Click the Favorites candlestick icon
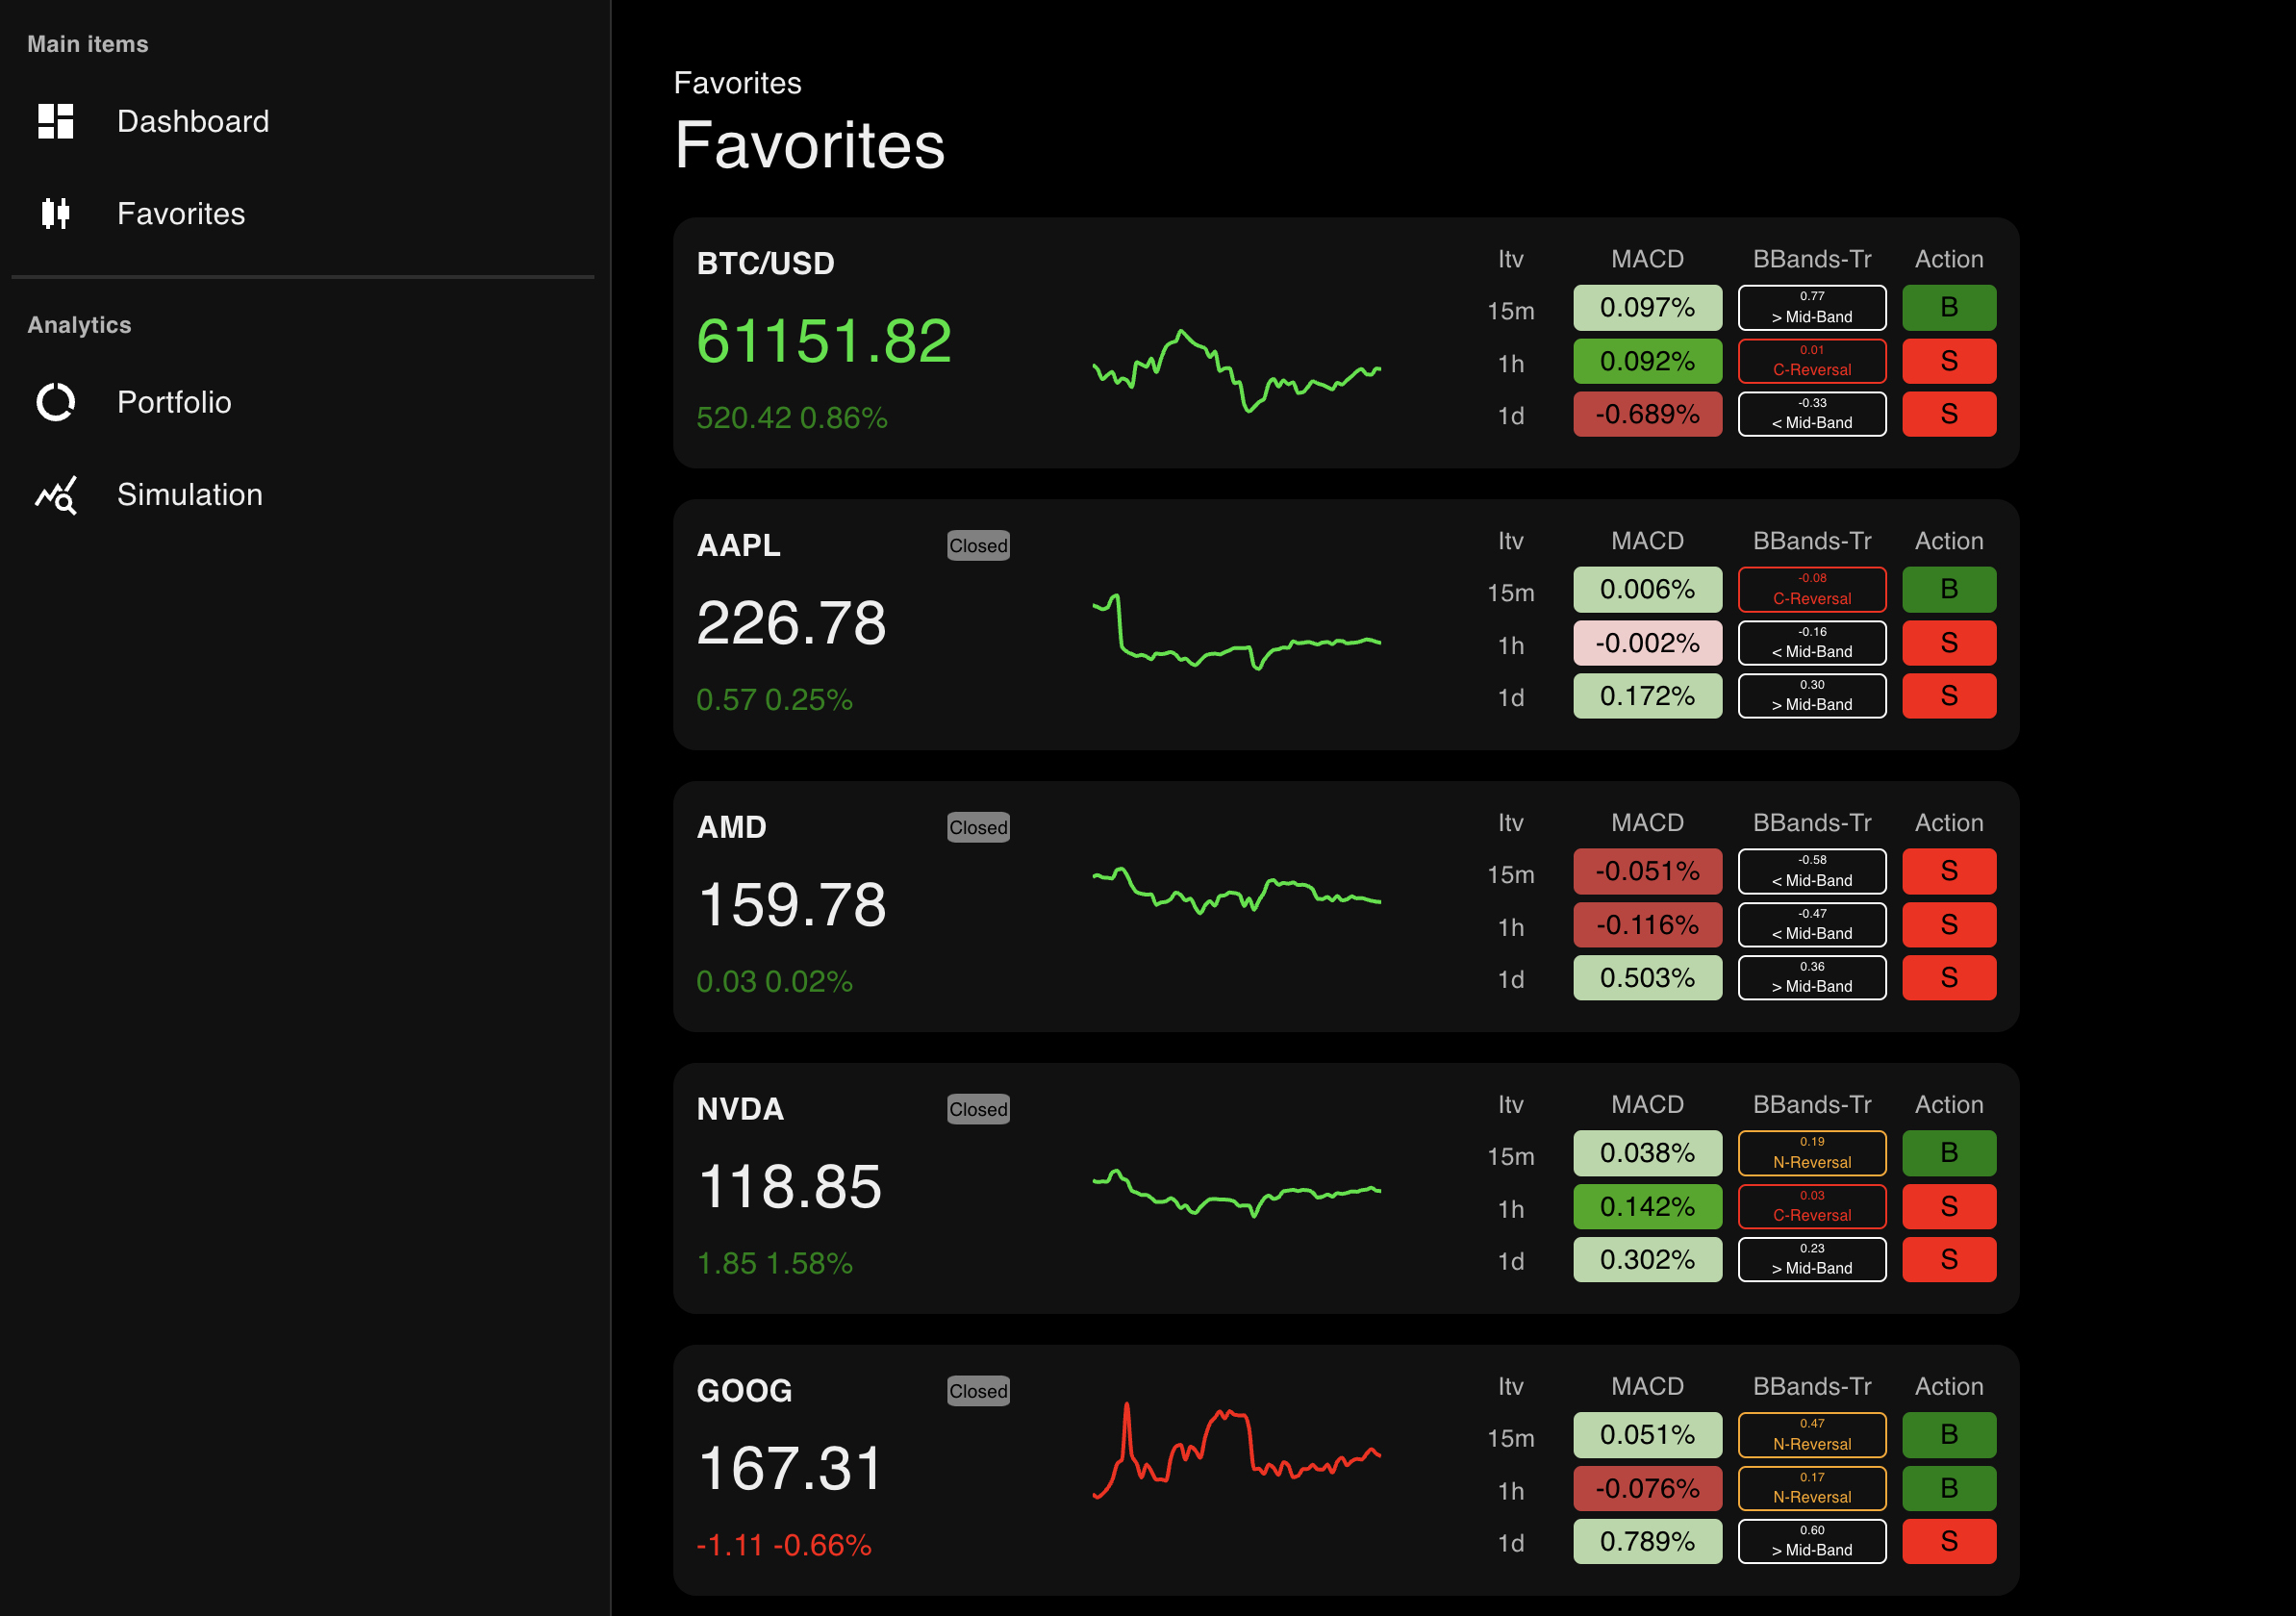The height and width of the screenshot is (1616, 2296). (x=56, y=213)
